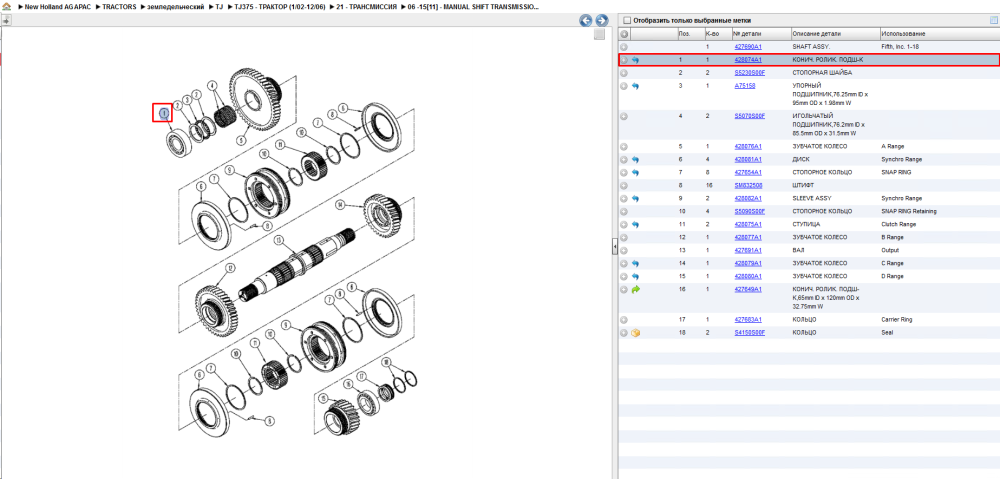Click blue replacement arrow on position 1 row
This screenshot has width=1000, height=479.
click(635, 60)
